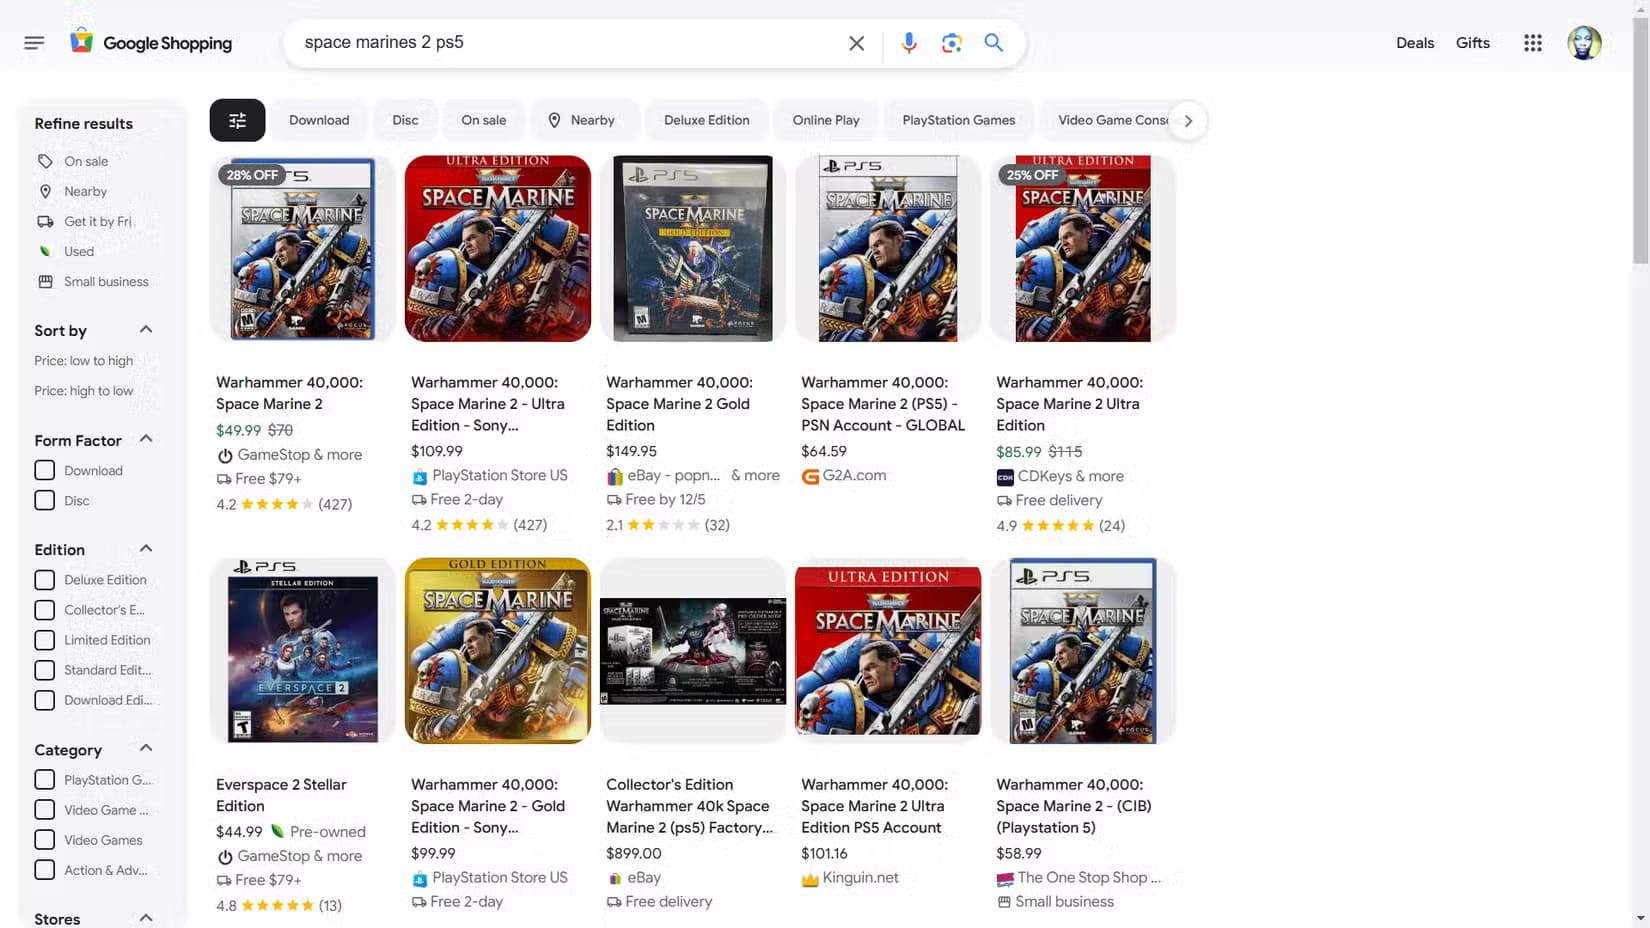Check the Disc form factor box

(45, 500)
